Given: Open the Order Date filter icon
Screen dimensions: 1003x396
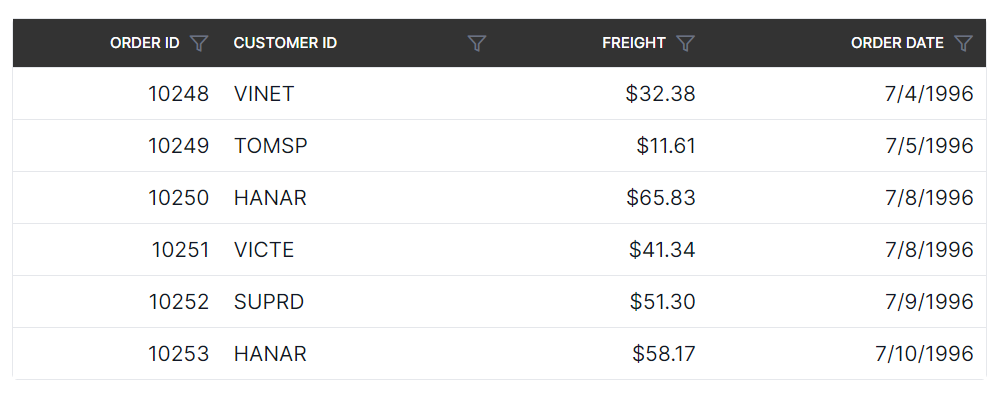Looking at the screenshot, I should tap(963, 43).
